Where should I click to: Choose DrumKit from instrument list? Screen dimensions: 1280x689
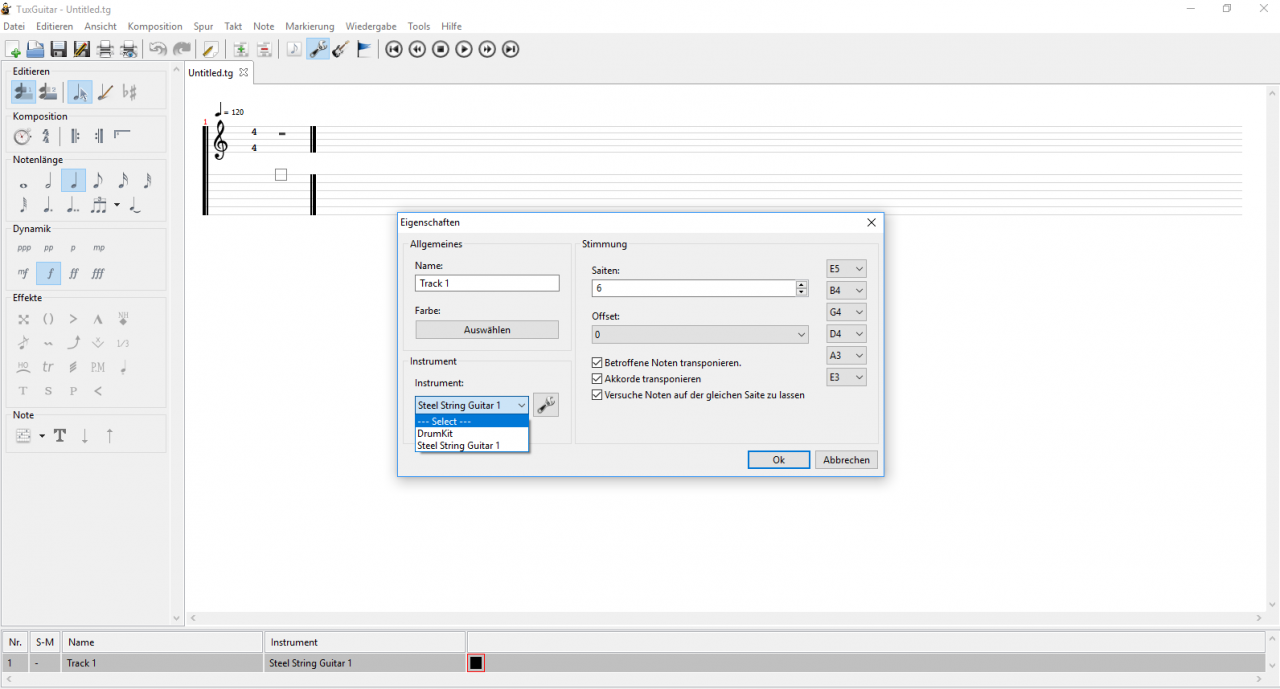472,433
